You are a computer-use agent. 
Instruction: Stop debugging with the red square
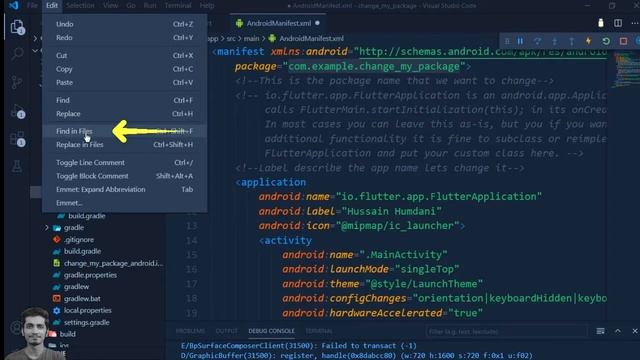point(623,41)
